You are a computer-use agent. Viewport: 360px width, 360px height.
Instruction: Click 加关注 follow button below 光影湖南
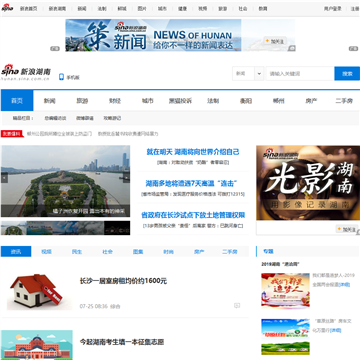pyautogui.click(x=347, y=229)
